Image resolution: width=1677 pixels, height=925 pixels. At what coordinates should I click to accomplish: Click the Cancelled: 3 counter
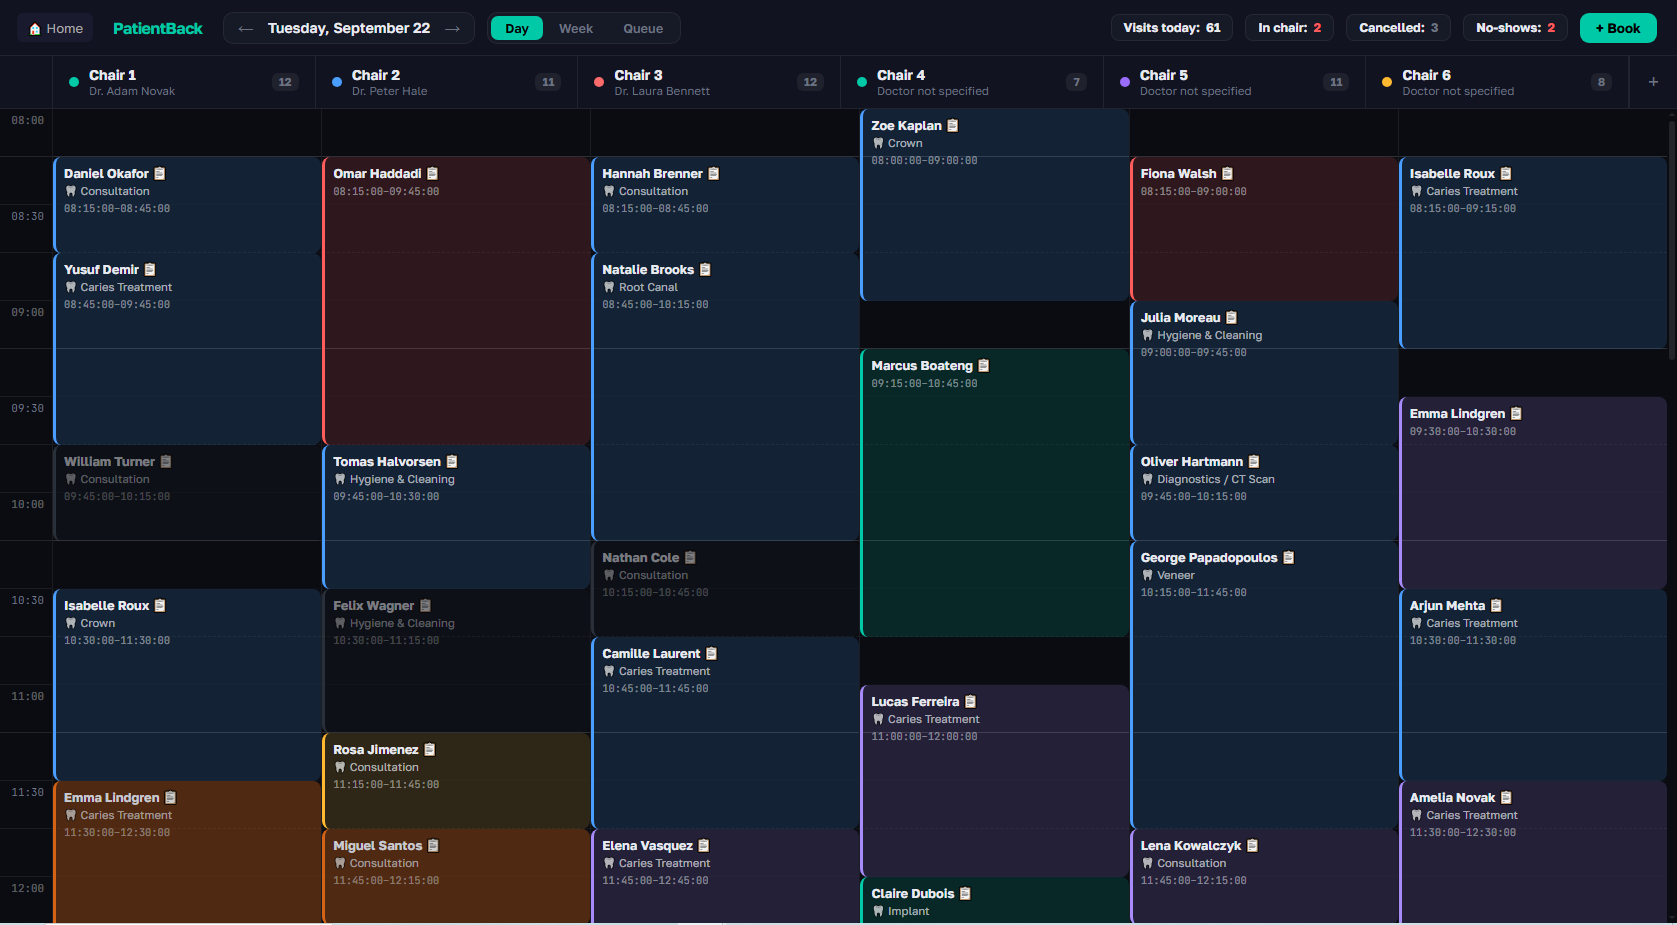click(1398, 28)
